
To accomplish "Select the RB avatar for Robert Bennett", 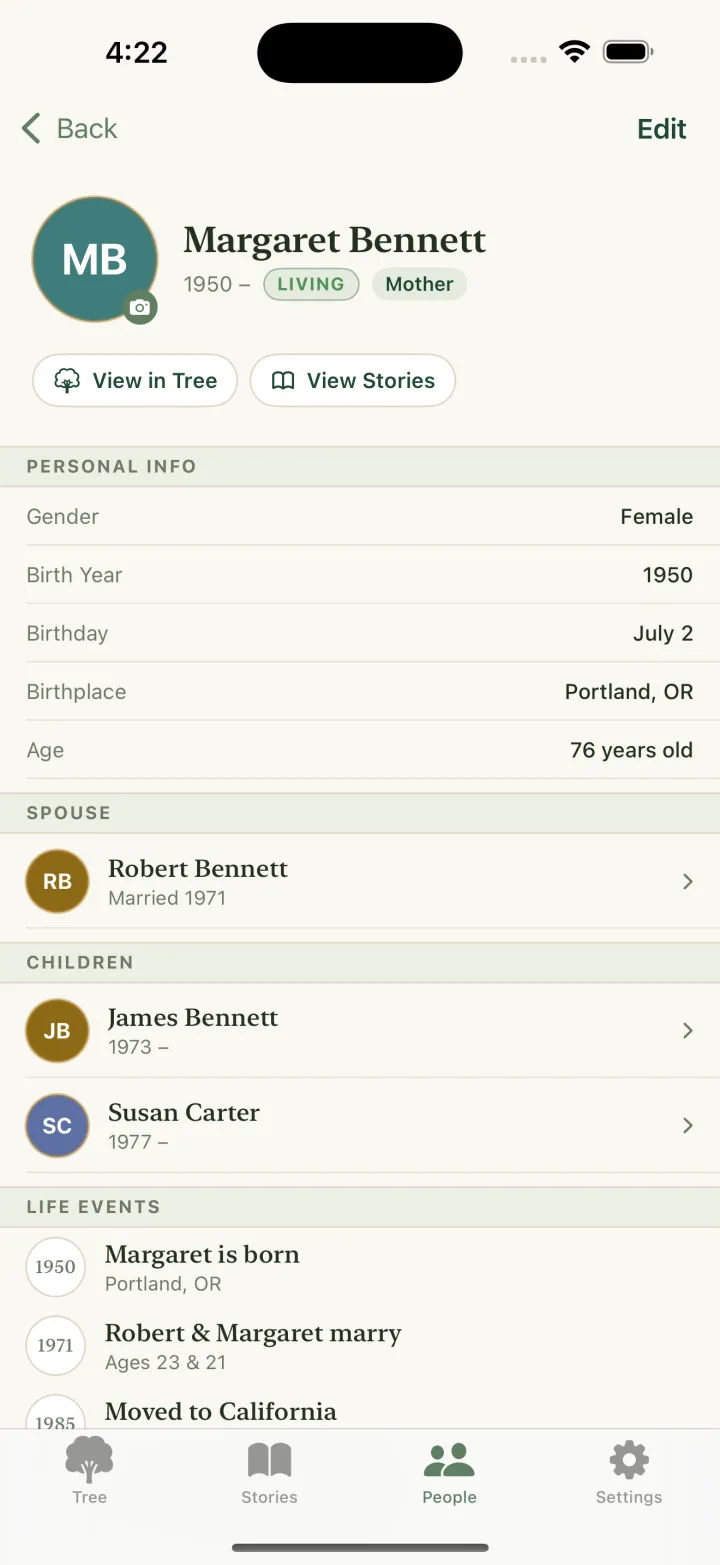I will click(x=57, y=881).
